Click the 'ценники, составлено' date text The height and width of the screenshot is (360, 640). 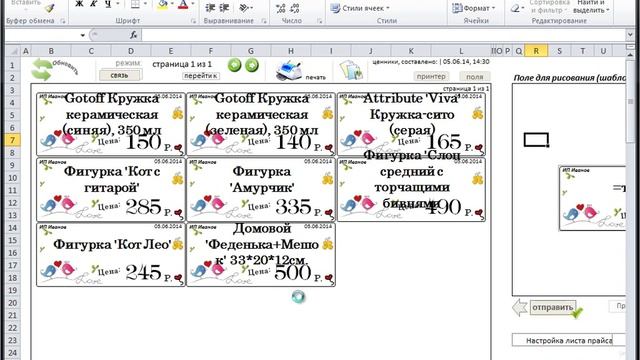click(x=431, y=62)
